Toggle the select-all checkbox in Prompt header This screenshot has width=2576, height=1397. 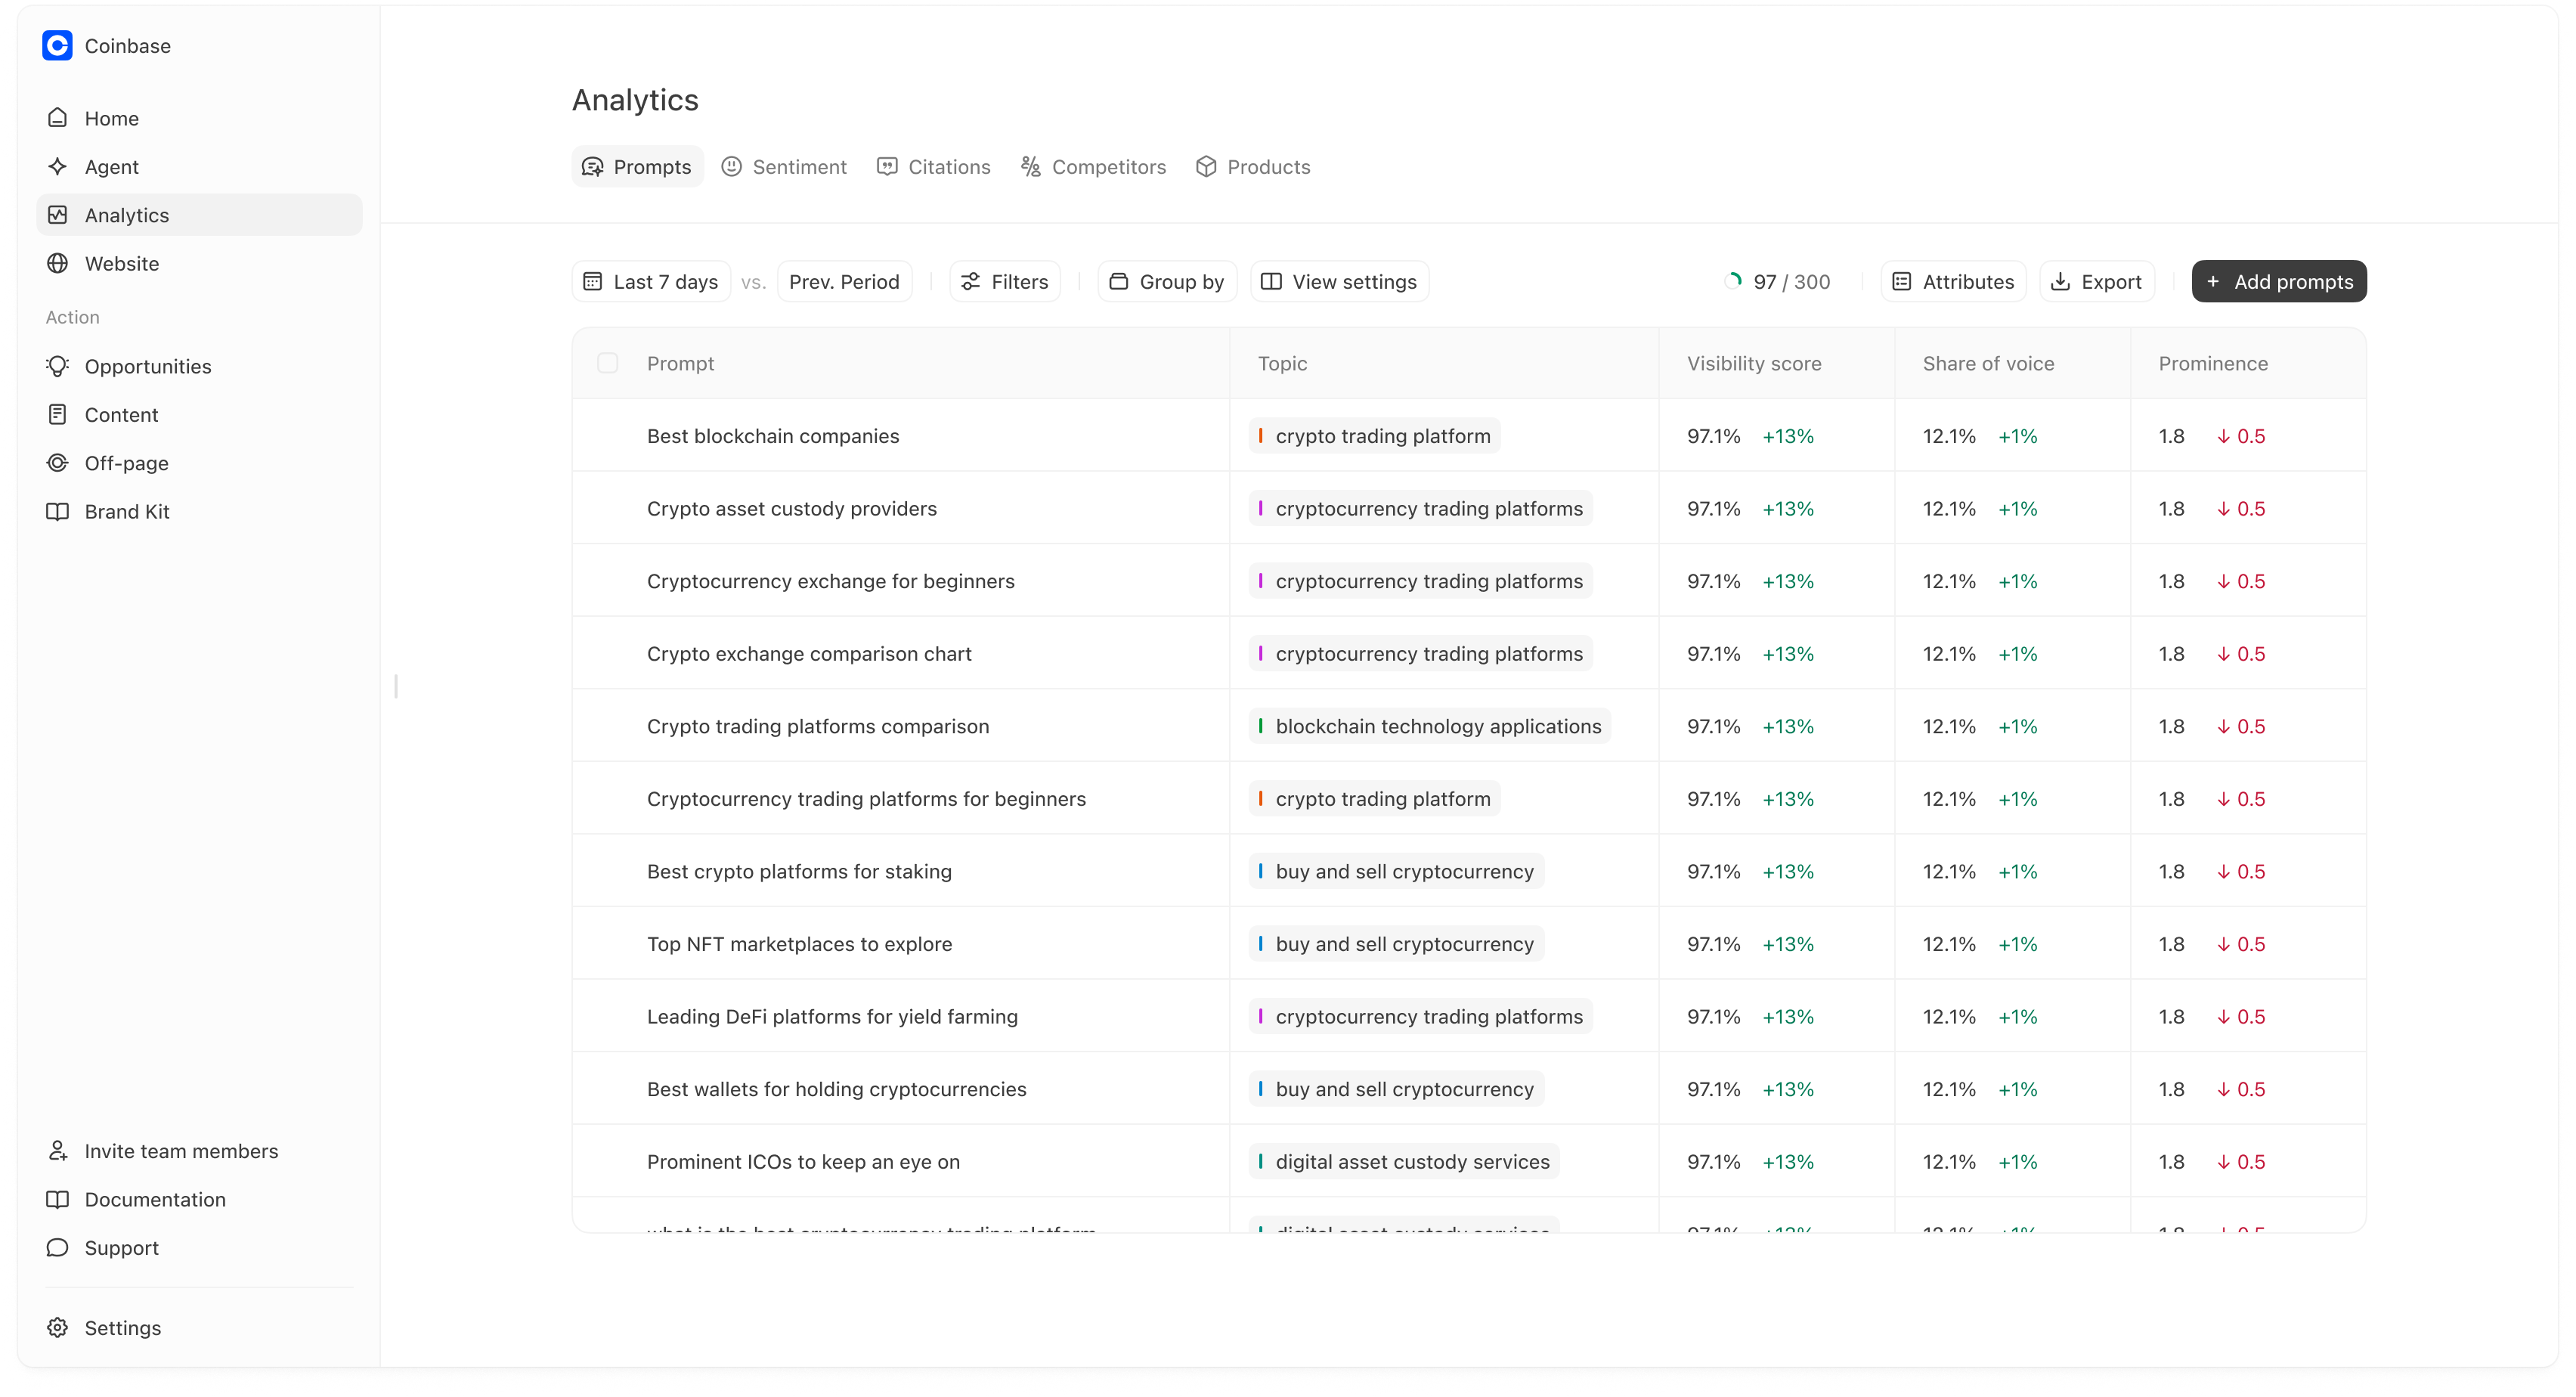tap(607, 364)
